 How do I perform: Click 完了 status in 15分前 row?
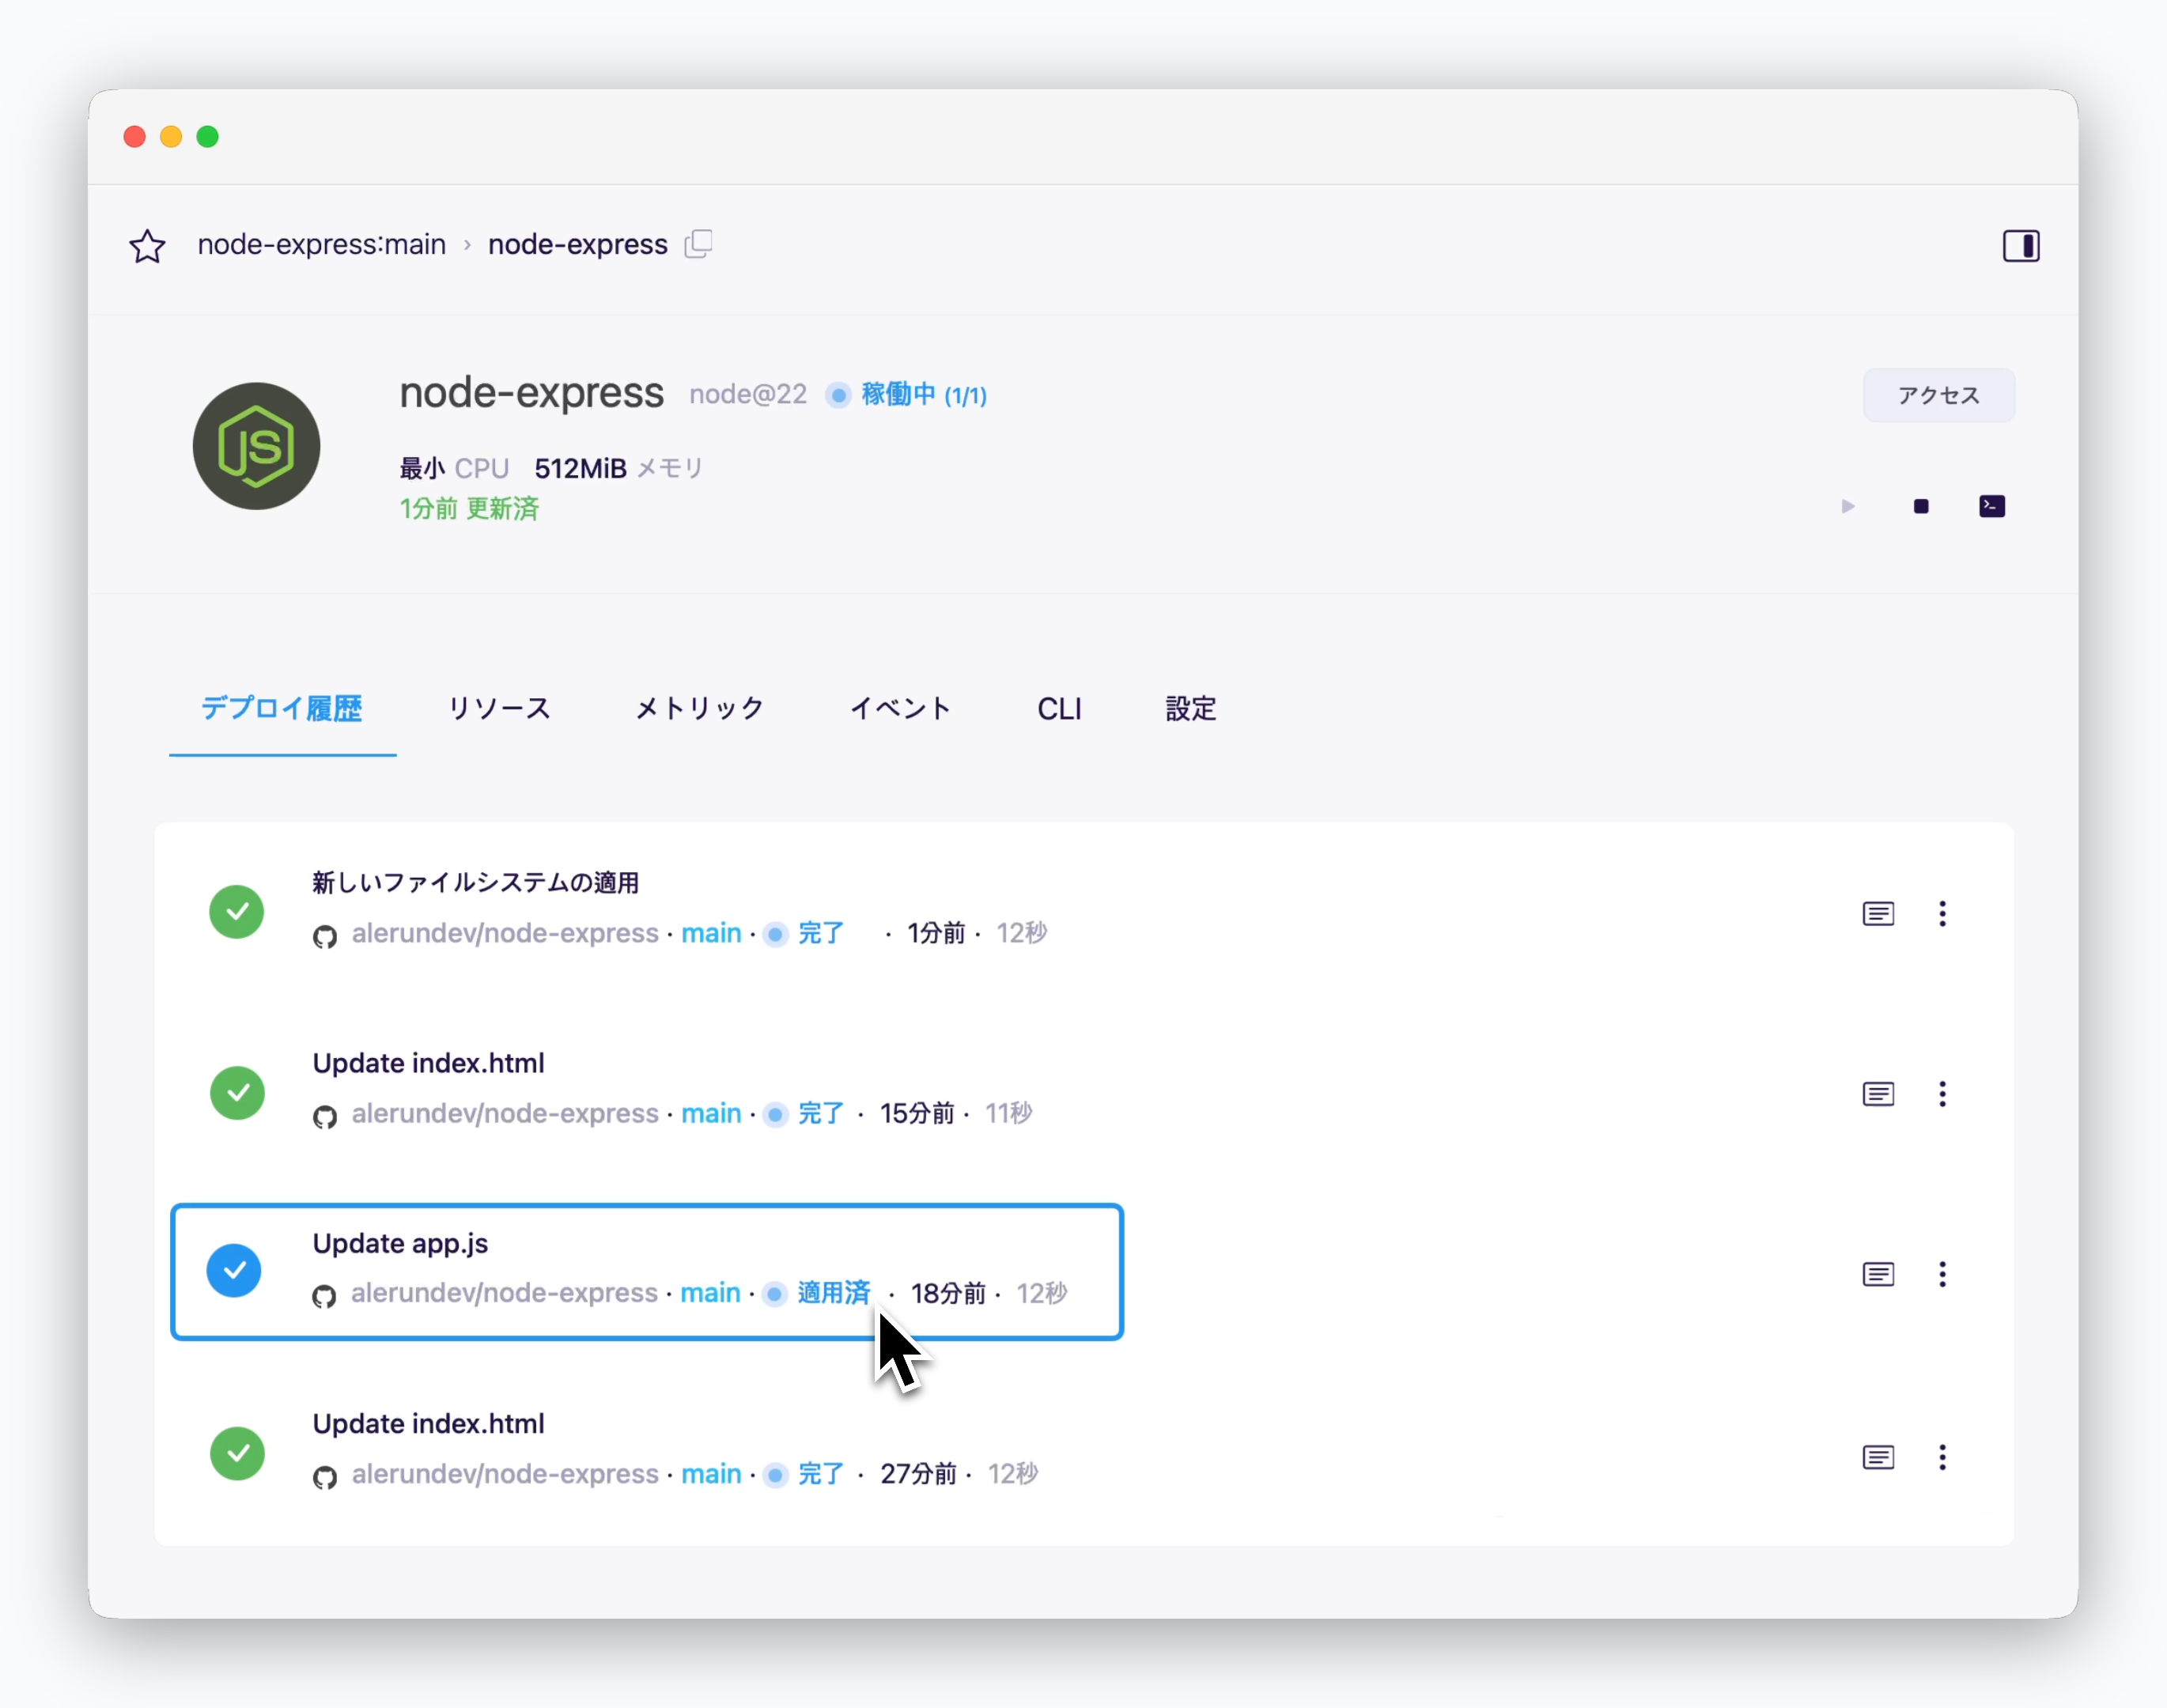[821, 1114]
